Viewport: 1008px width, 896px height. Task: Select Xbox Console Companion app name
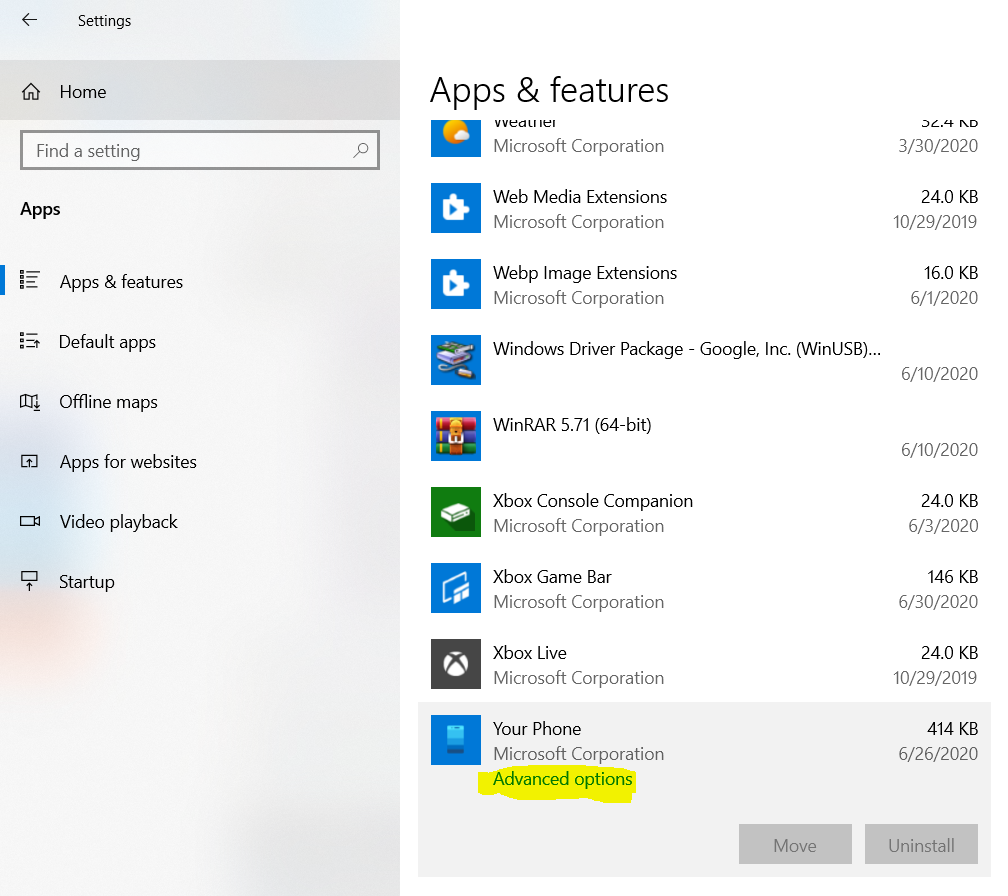593,501
